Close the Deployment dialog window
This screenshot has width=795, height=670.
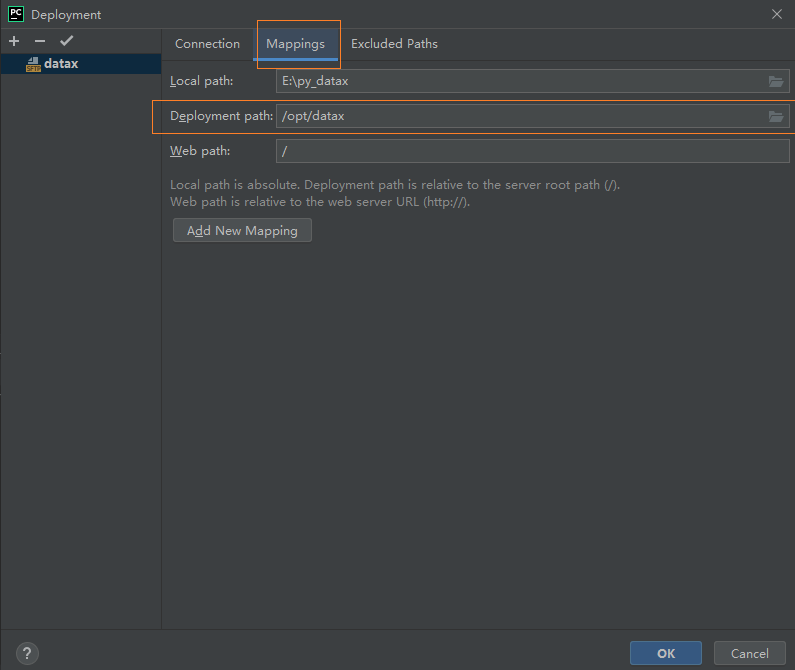777,14
